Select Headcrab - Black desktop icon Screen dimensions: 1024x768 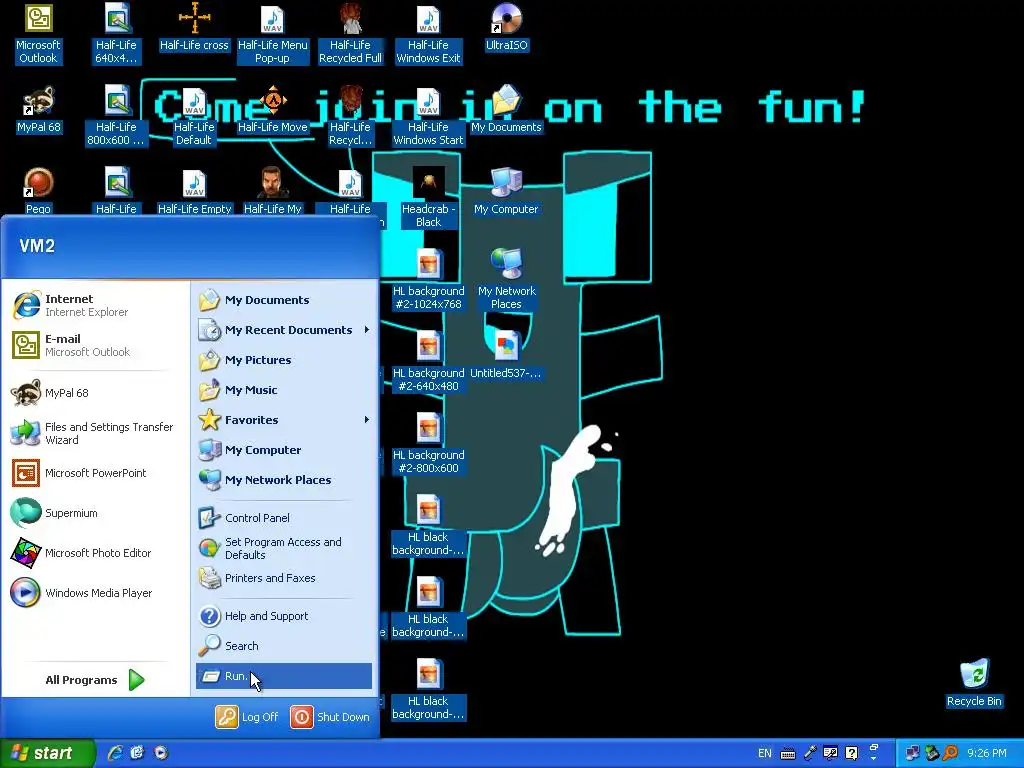[x=428, y=198]
